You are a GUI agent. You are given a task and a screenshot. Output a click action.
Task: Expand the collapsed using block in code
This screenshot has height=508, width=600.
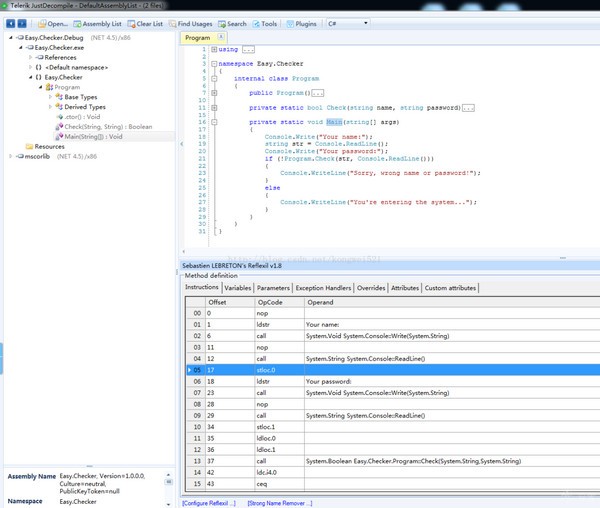coord(214,49)
